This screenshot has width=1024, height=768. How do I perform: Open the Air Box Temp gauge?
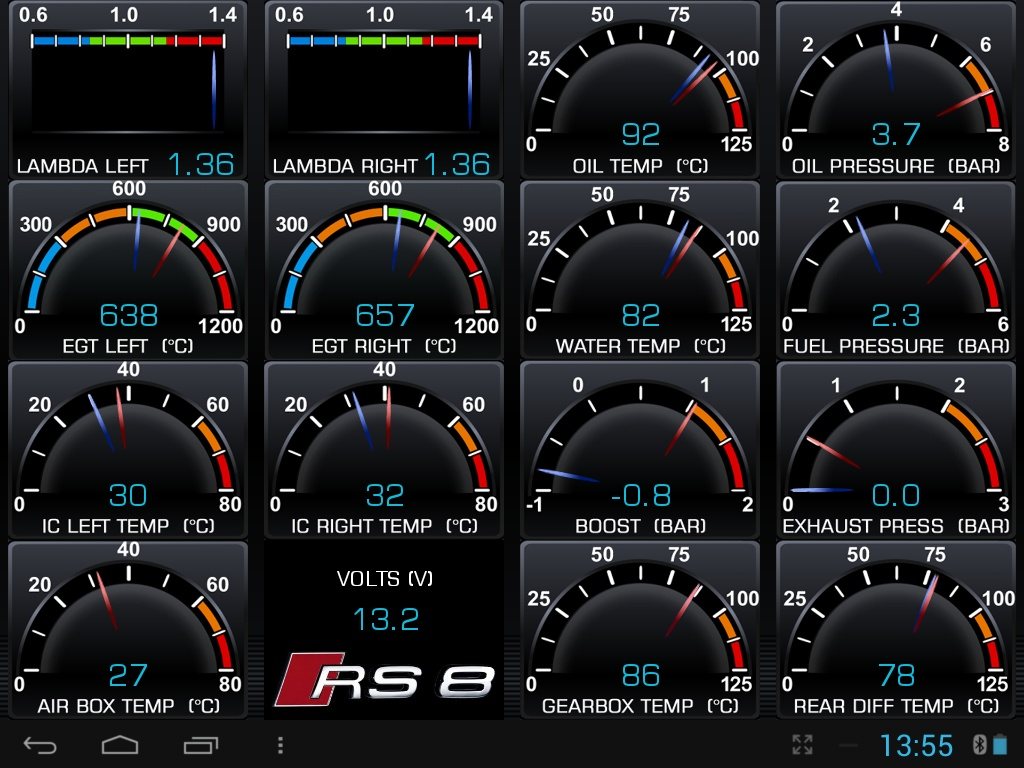click(128, 630)
